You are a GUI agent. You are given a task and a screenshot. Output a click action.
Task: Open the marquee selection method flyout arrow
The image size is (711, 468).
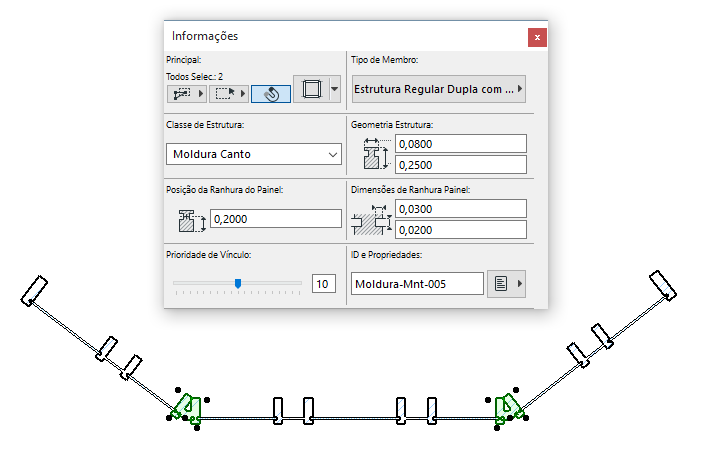tap(243, 94)
